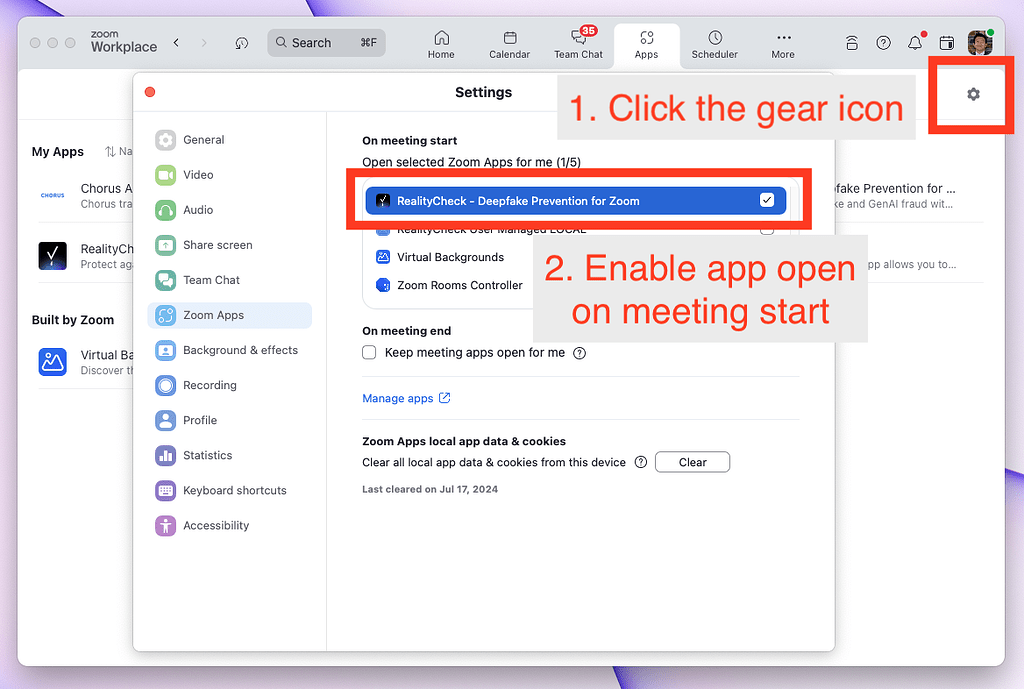The height and width of the screenshot is (689, 1024).
Task: Check Keep meeting apps open for me
Action: [x=369, y=352]
